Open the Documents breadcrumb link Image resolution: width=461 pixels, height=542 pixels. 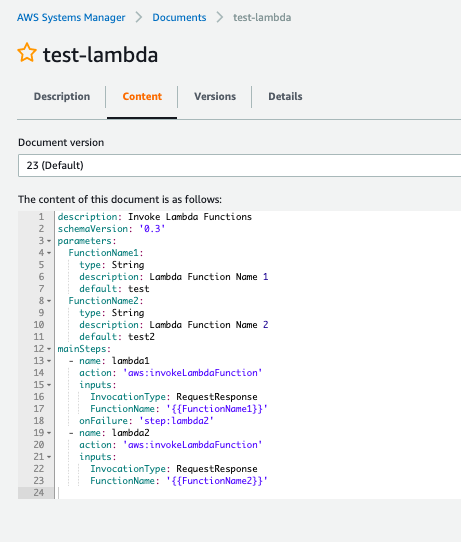pyautogui.click(x=179, y=17)
